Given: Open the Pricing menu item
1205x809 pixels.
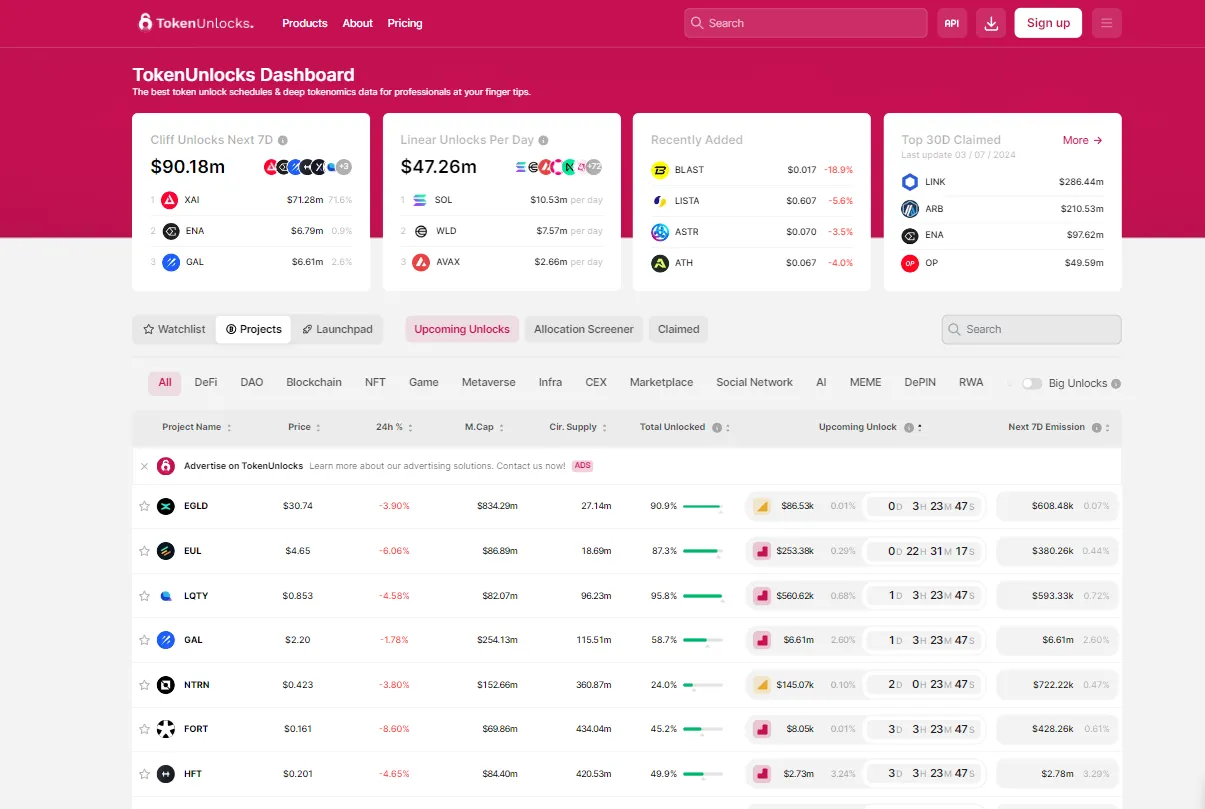Looking at the screenshot, I should [405, 23].
